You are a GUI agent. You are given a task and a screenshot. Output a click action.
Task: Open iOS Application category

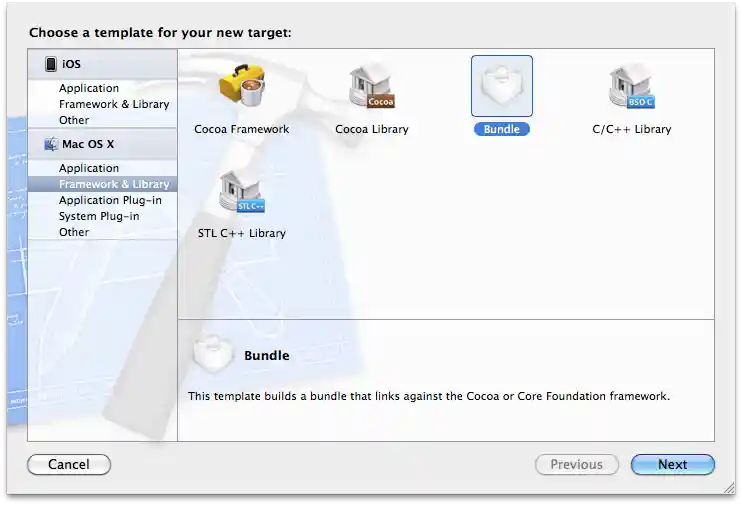coord(89,88)
